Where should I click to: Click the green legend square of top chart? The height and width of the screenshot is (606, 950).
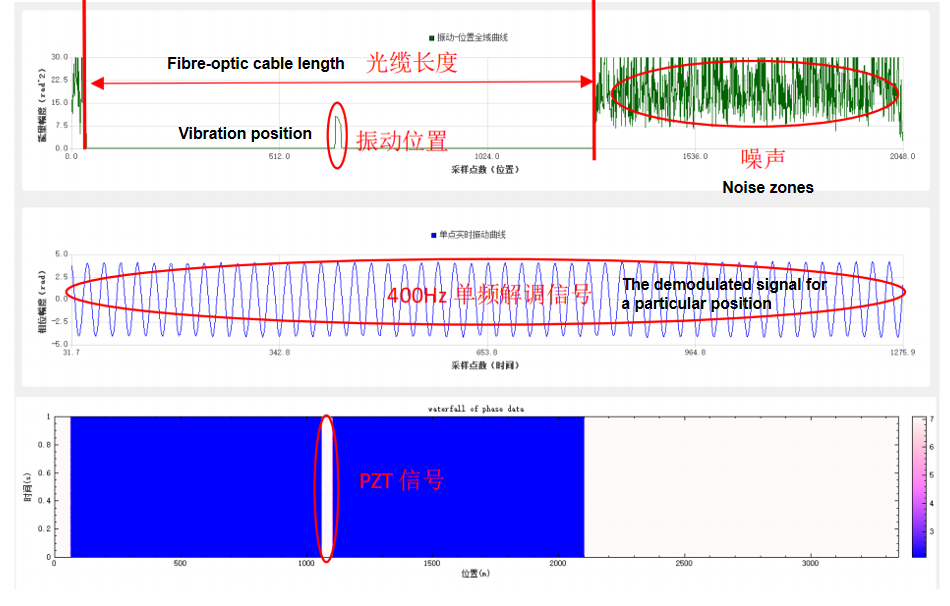pyautogui.click(x=431, y=38)
